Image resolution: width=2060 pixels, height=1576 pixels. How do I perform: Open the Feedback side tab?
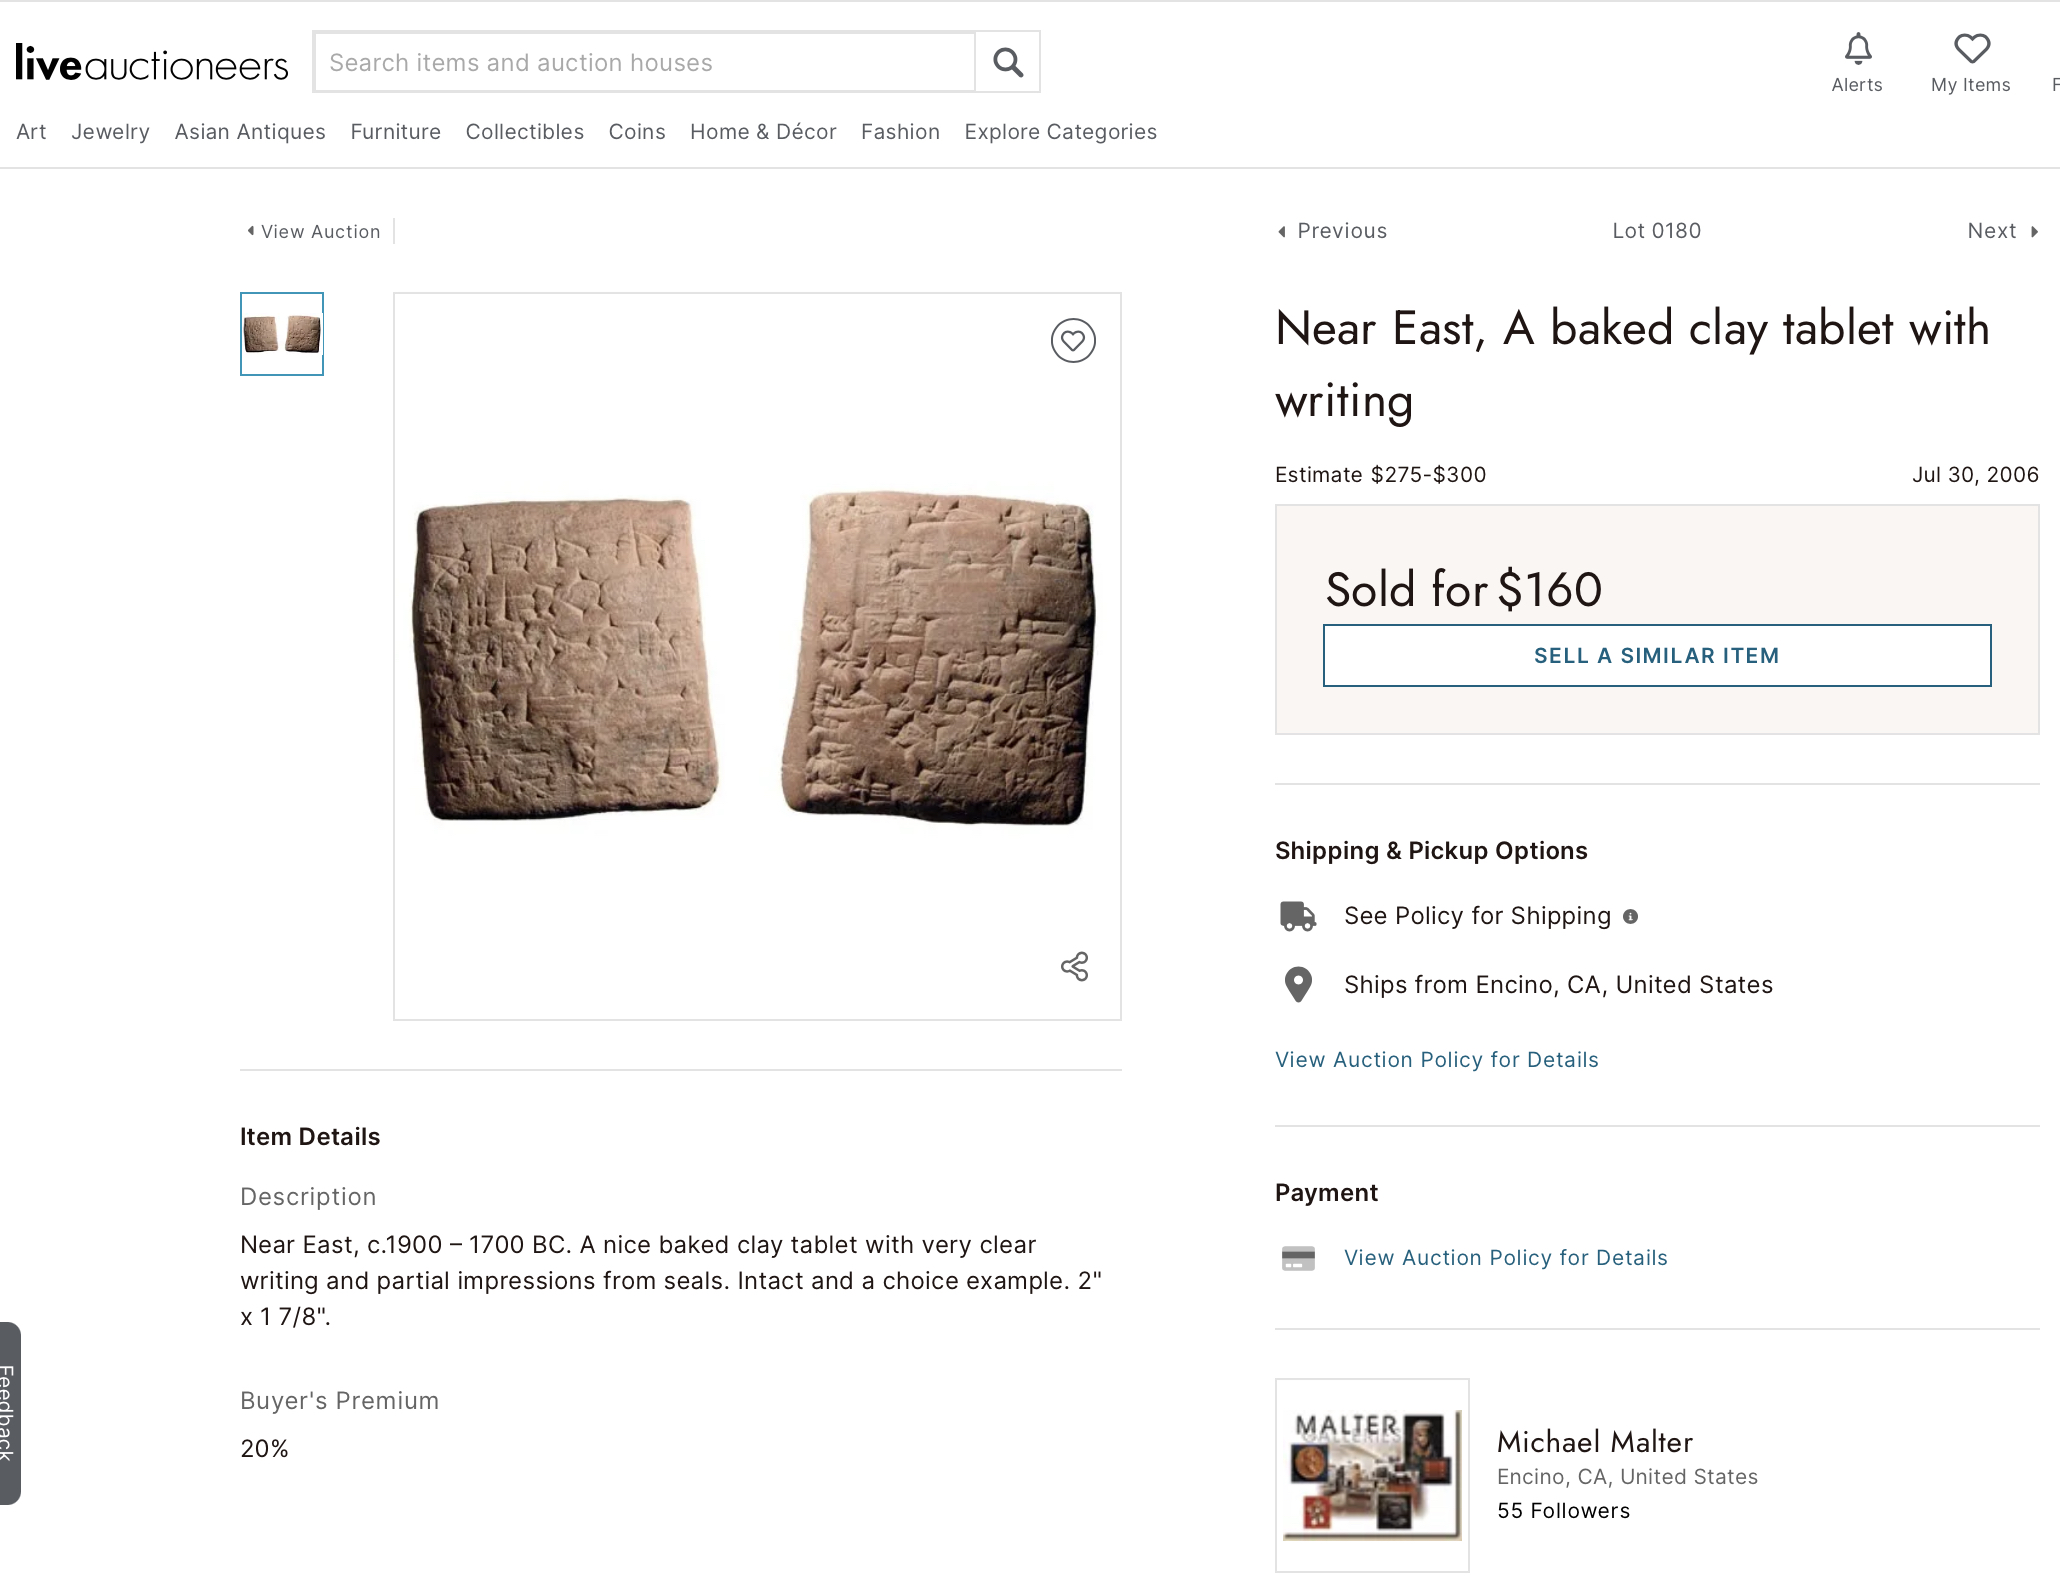tap(9, 1413)
